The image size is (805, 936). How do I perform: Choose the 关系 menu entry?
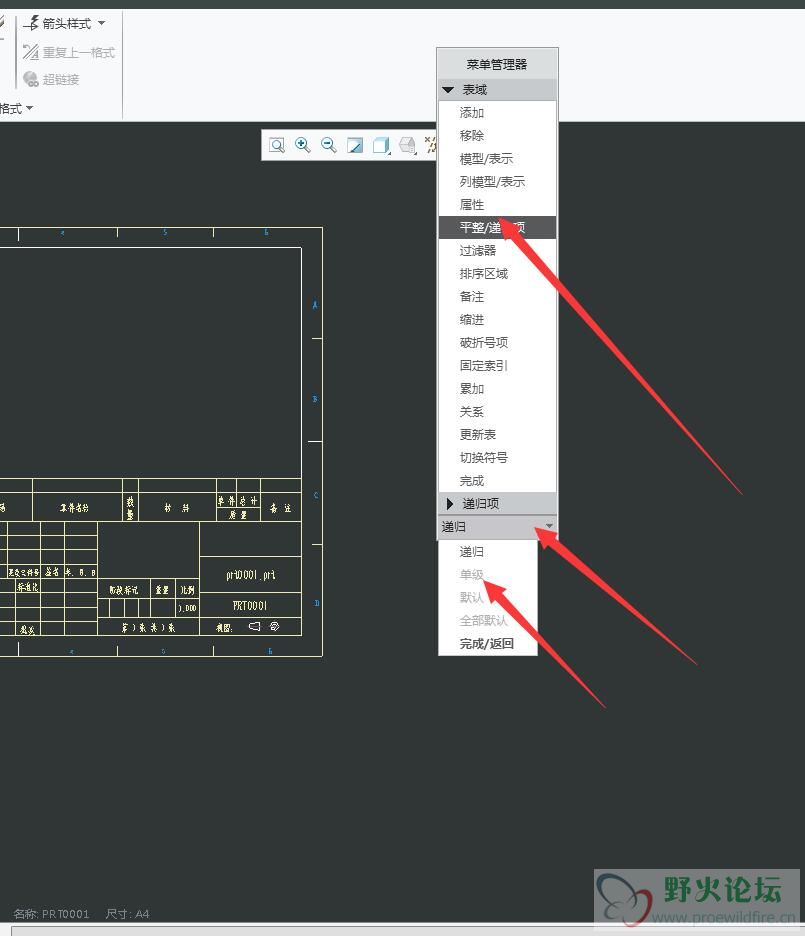[x=471, y=412]
